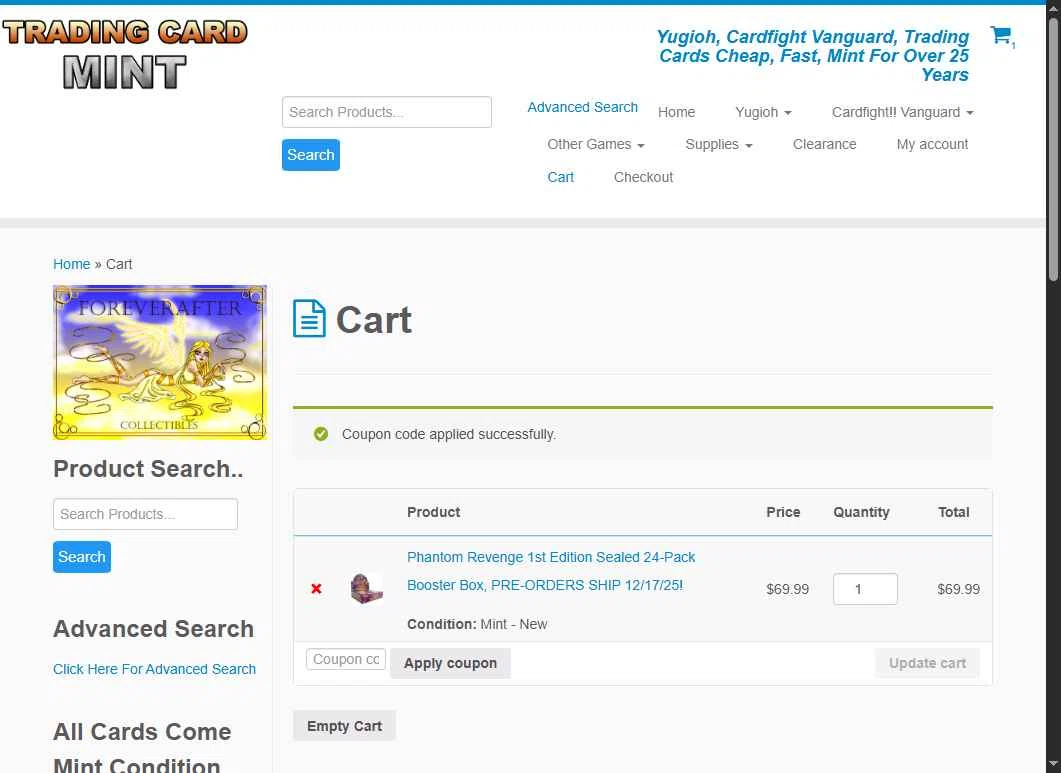This screenshot has width=1061, height=773.
Task: Select the Cart menu item
Action: (x=560, y=177)
